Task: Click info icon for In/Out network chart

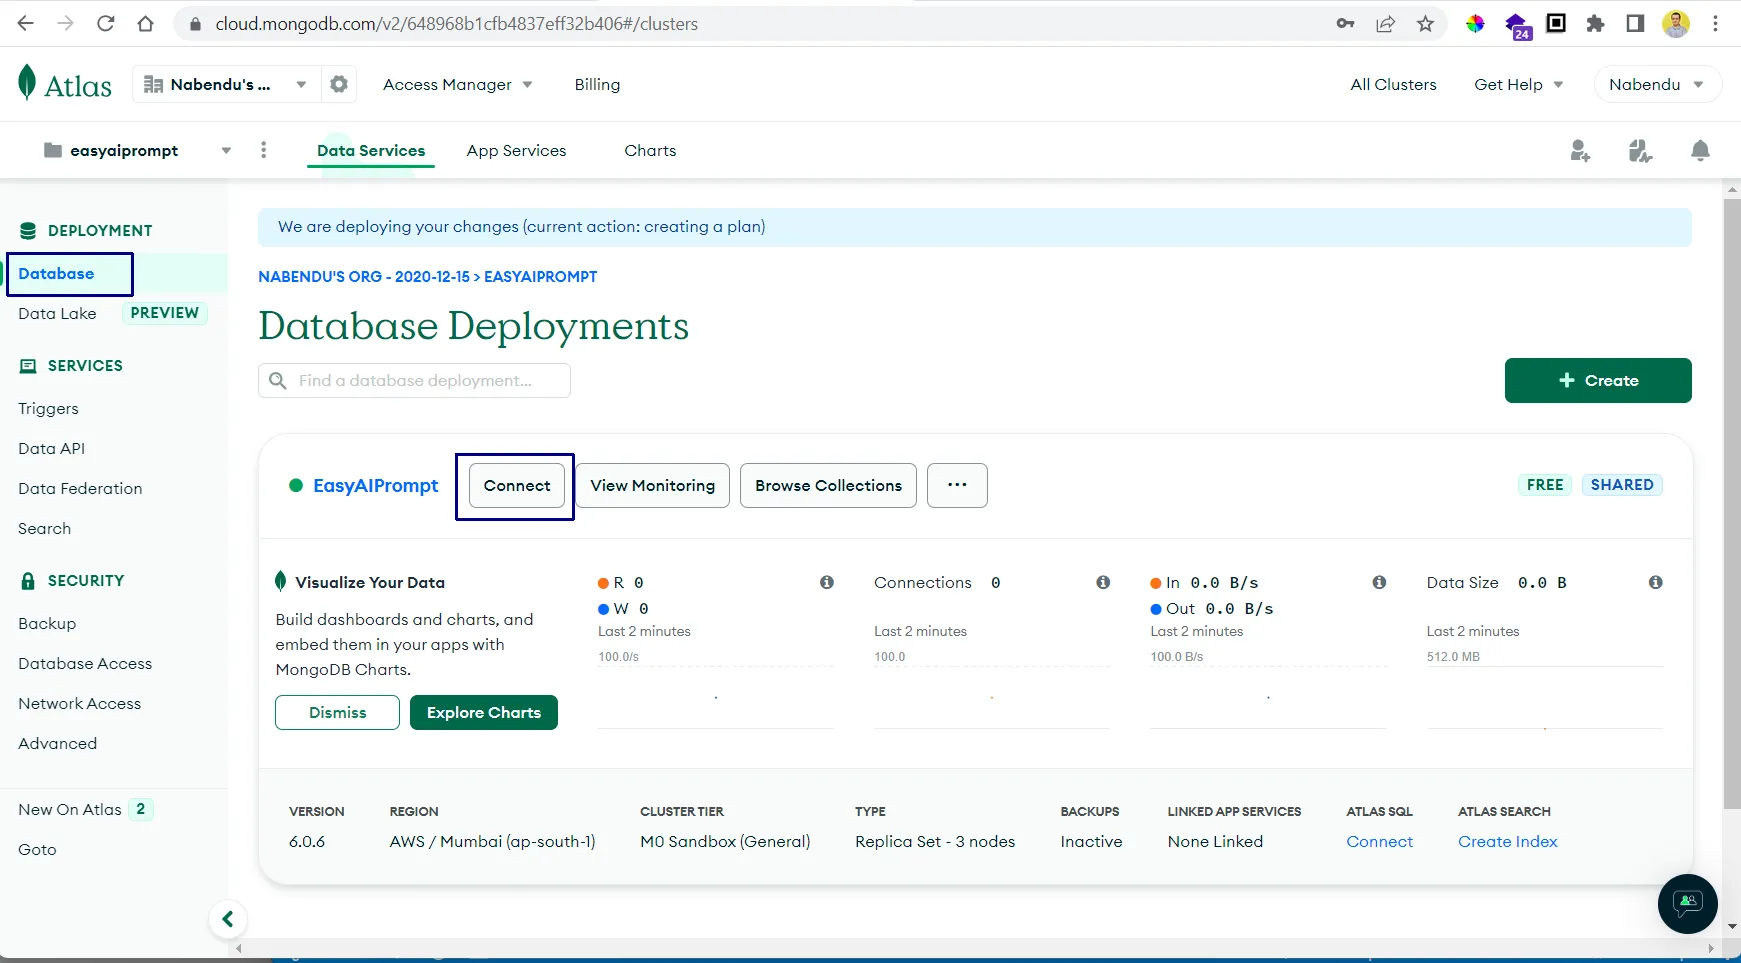Action: pos(1379,582)
